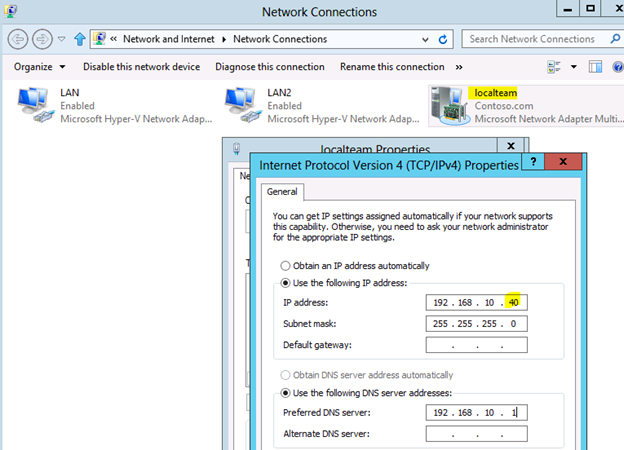This screenshot has height=450, width=624.
Task: Click the Back navigation arrow
Action: (18, 39)
